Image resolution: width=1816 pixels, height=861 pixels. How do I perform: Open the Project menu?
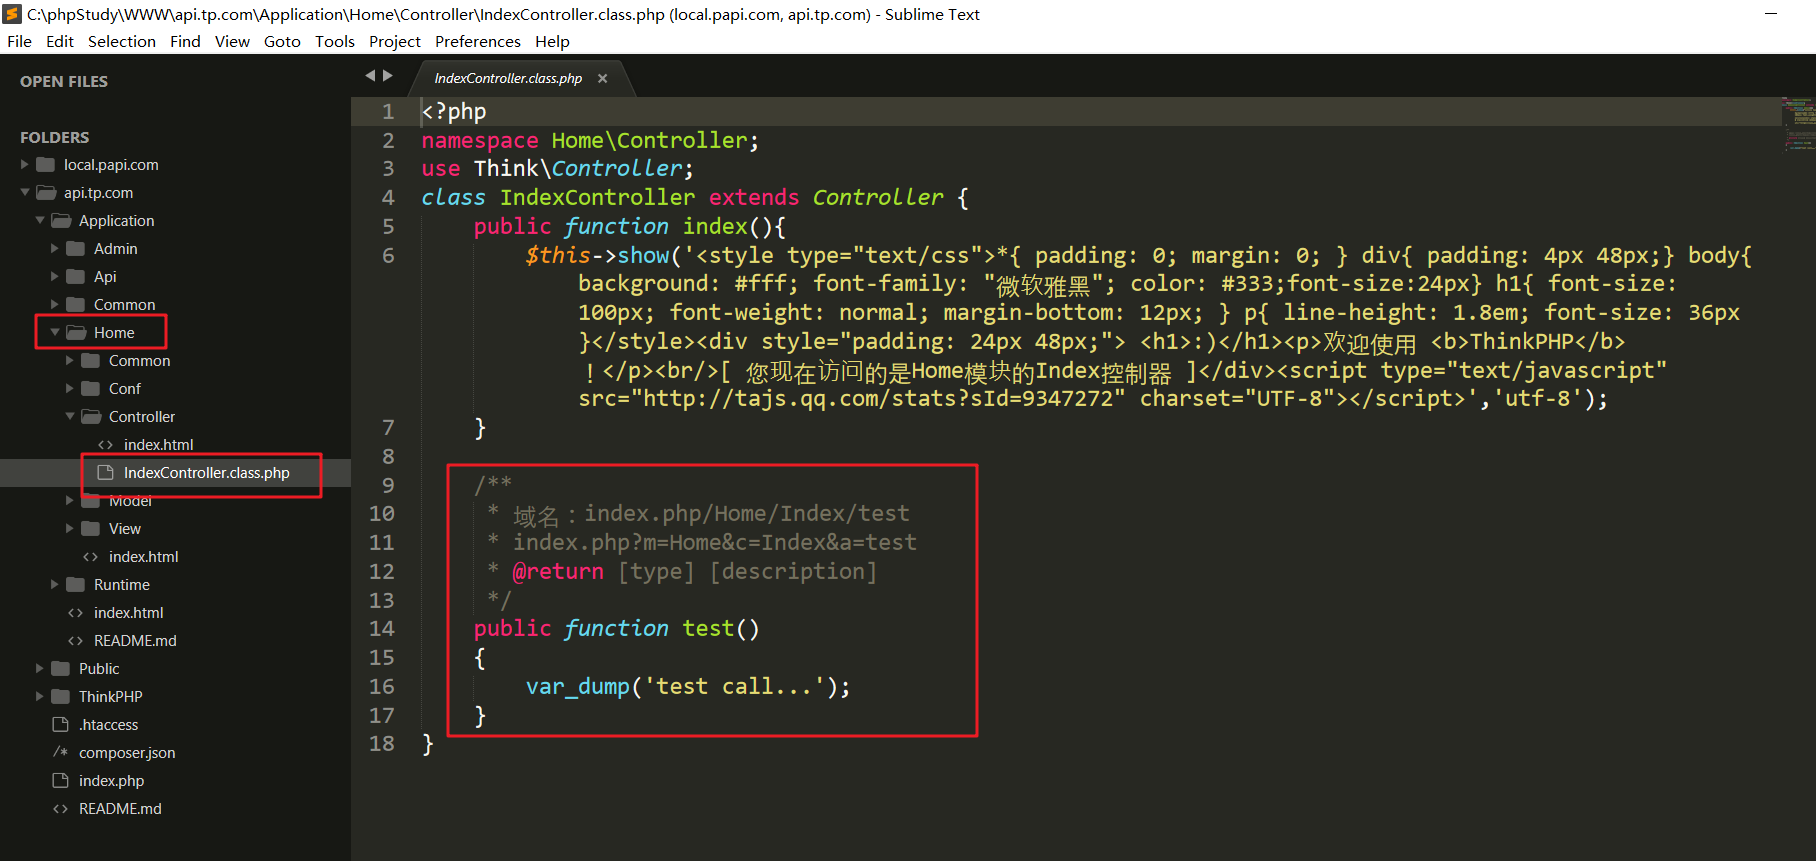coord(395,41)
